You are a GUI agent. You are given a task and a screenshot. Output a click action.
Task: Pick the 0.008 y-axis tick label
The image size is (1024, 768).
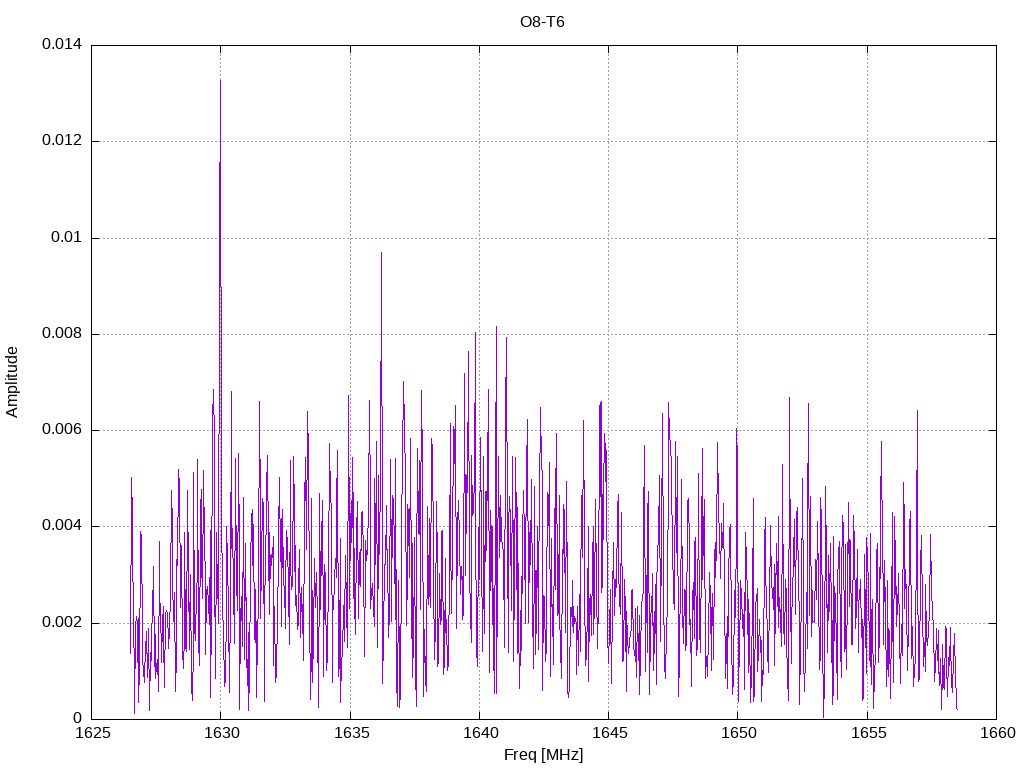pyautogui.click(x=61, y=334)
